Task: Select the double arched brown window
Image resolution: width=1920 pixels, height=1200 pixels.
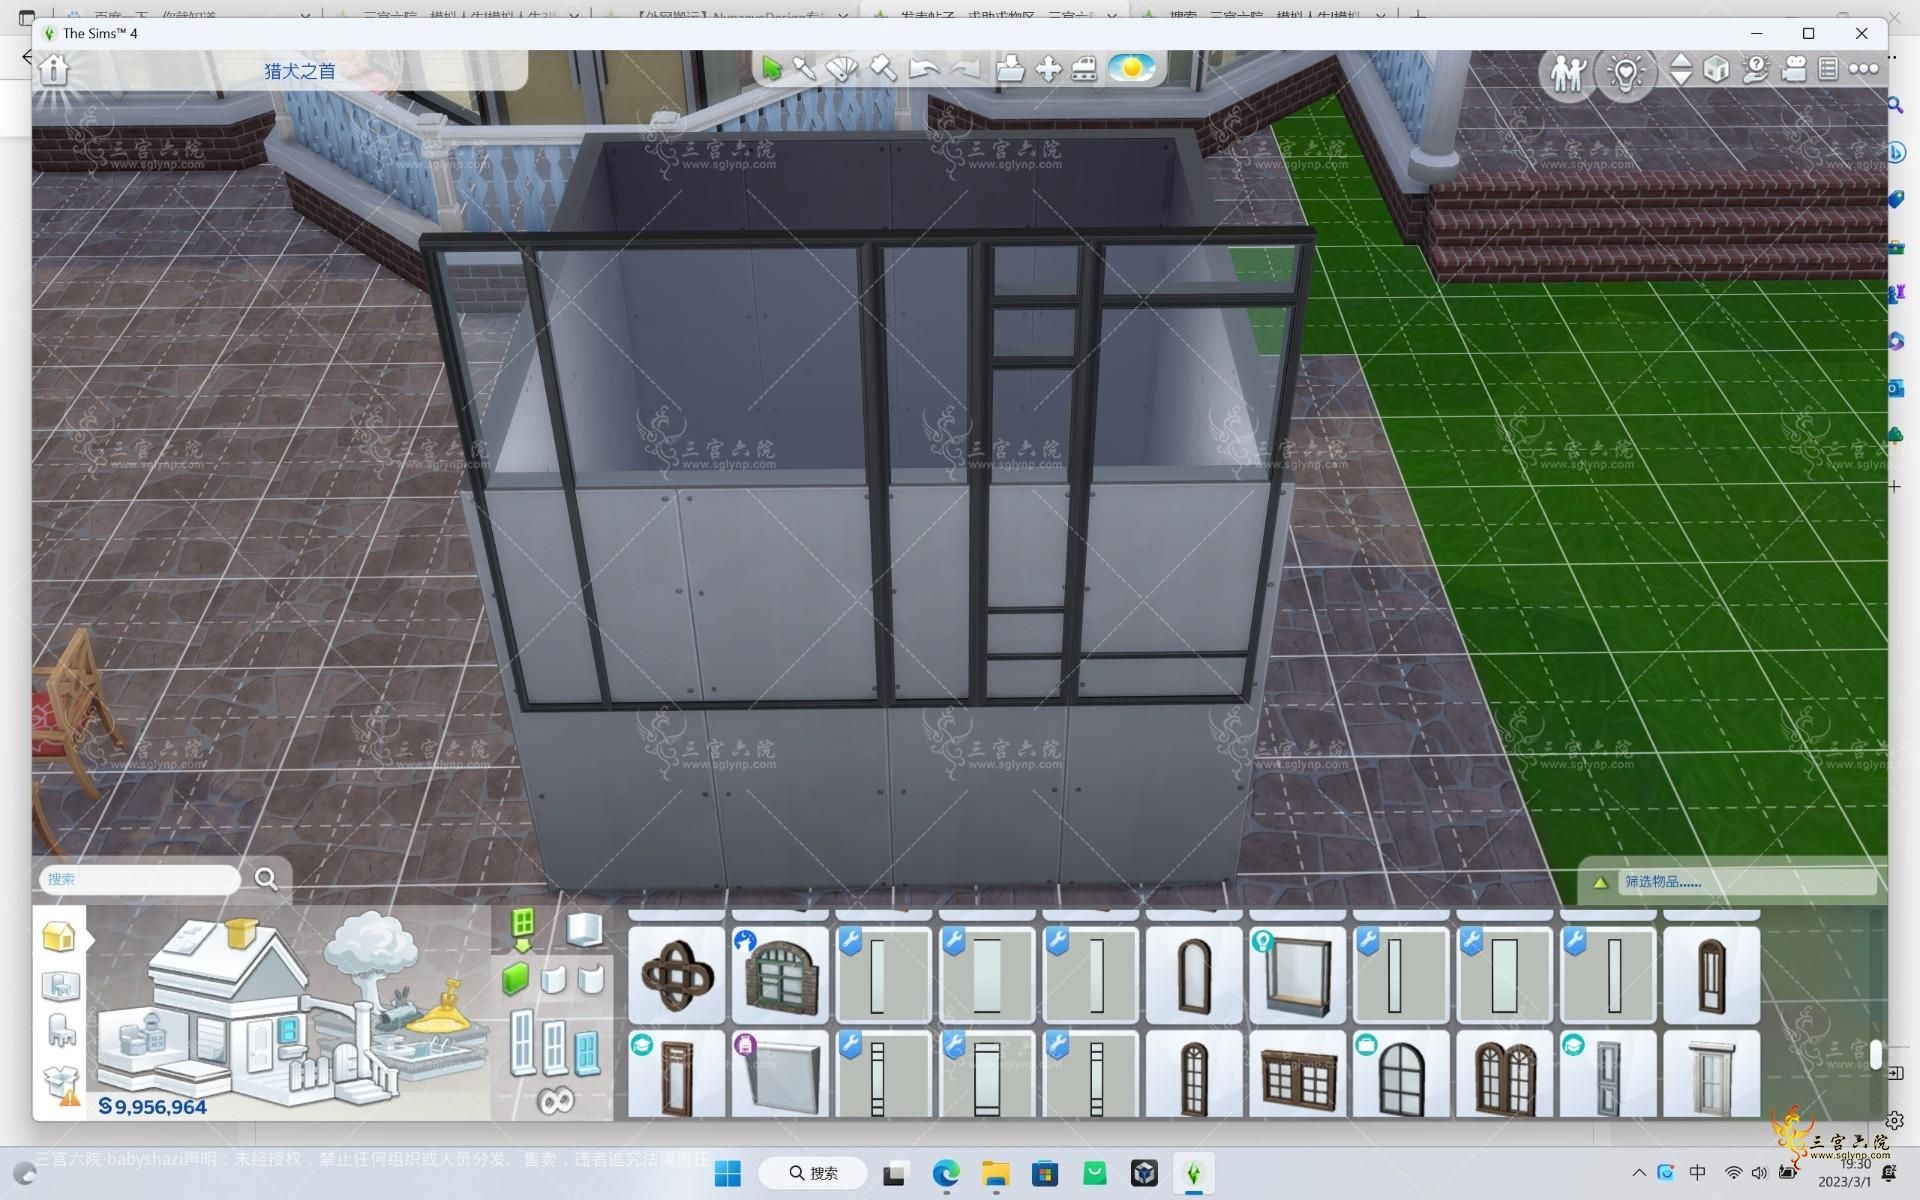Action: 1504,1075
